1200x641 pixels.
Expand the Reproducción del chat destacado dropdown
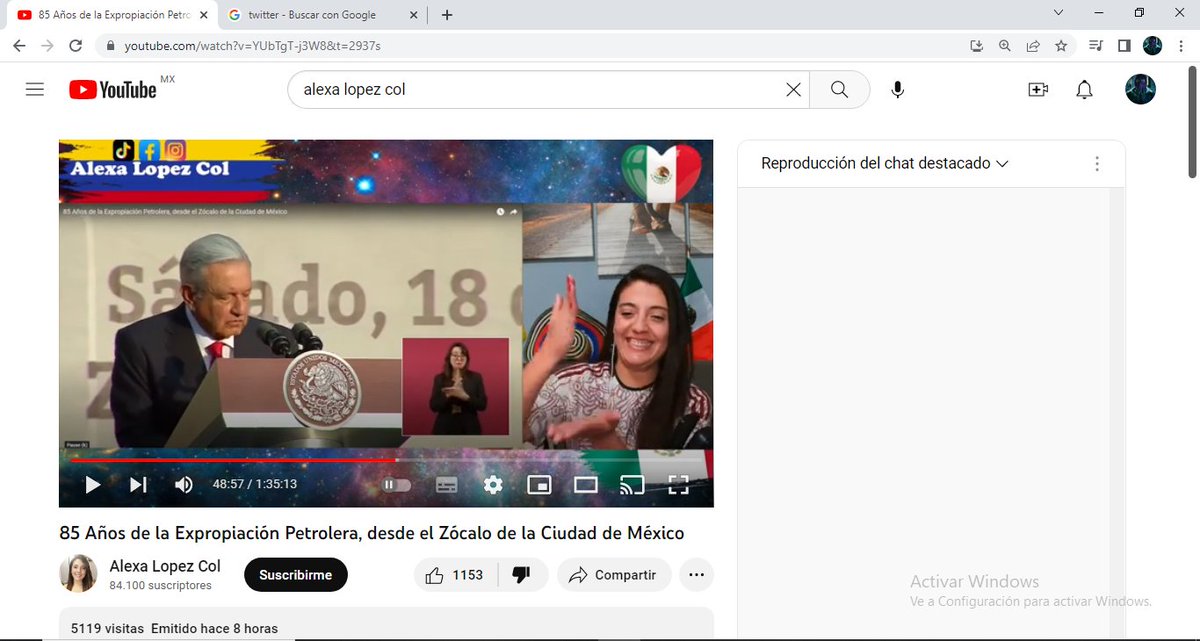[x=885, y=163]
